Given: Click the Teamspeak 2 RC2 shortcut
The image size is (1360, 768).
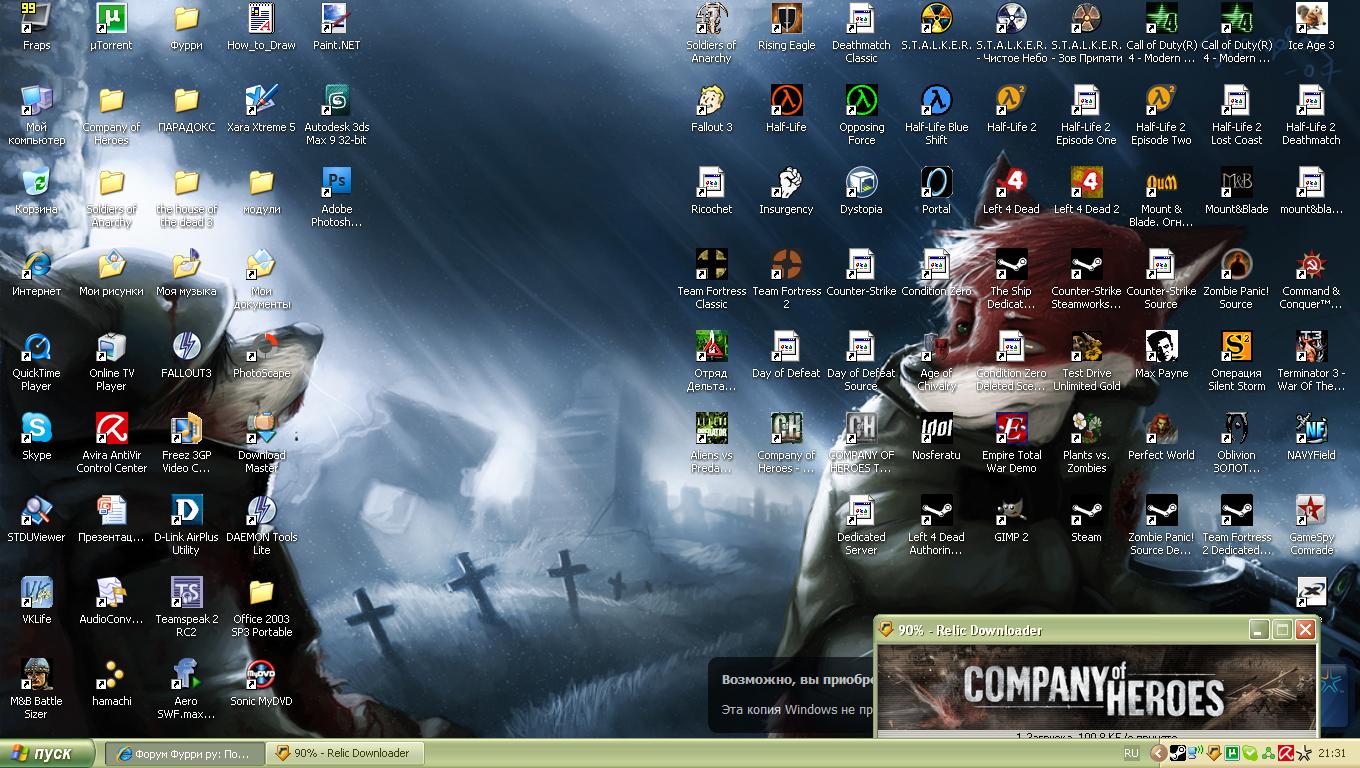Looking at the screenshot, I should tap(186, 593).
